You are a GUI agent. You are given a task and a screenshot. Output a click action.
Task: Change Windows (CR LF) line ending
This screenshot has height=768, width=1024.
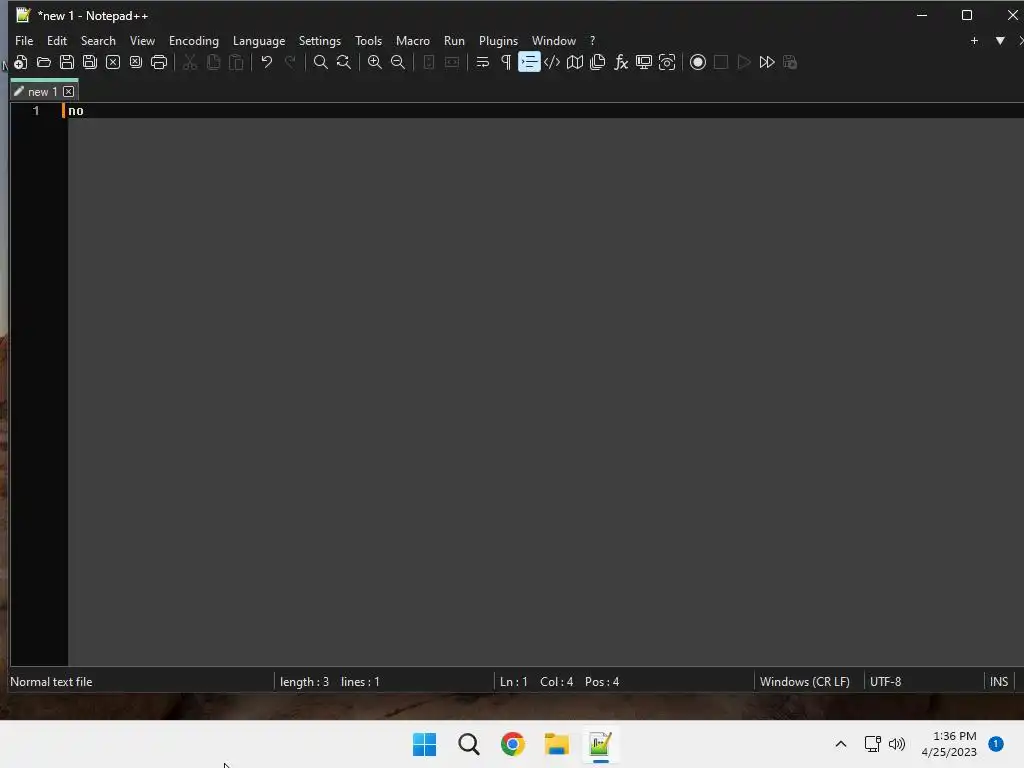coord(805,682)
